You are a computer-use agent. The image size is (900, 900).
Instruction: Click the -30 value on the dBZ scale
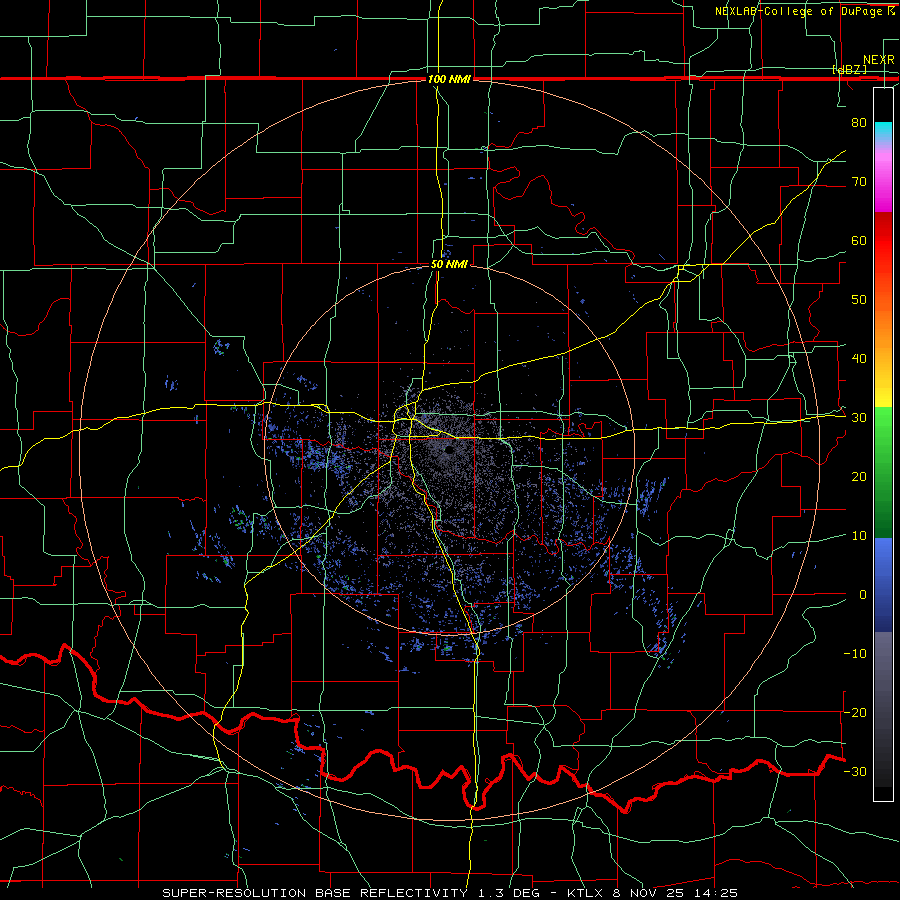(x=855, y=771)
